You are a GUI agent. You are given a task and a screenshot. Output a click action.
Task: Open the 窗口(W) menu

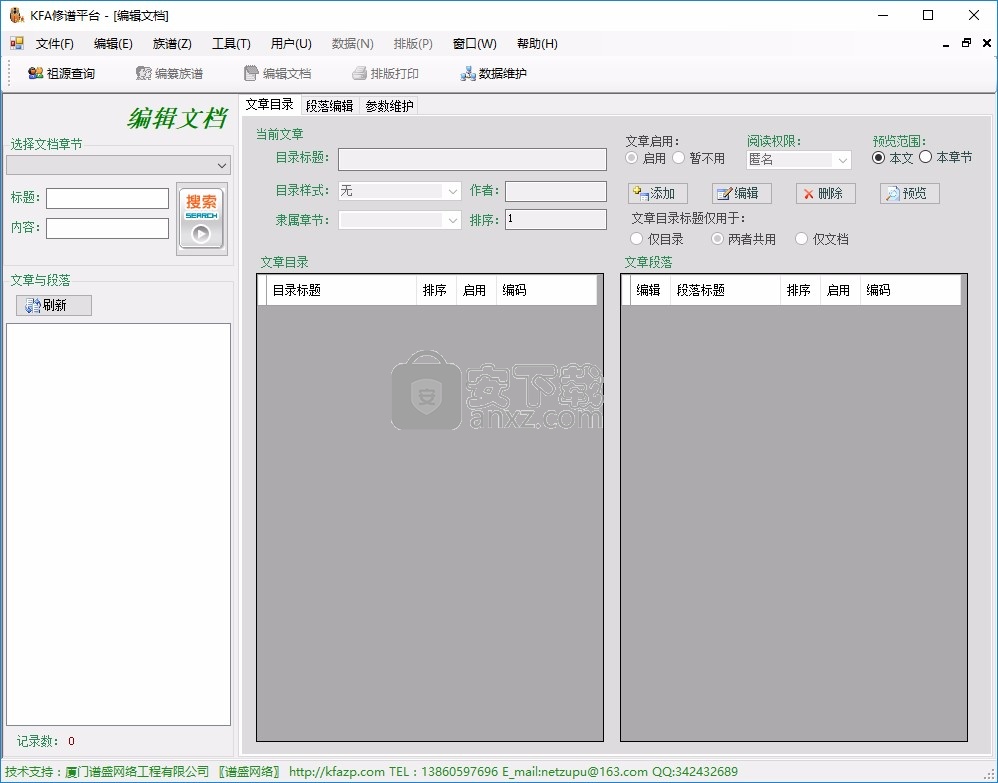[474, 43]
